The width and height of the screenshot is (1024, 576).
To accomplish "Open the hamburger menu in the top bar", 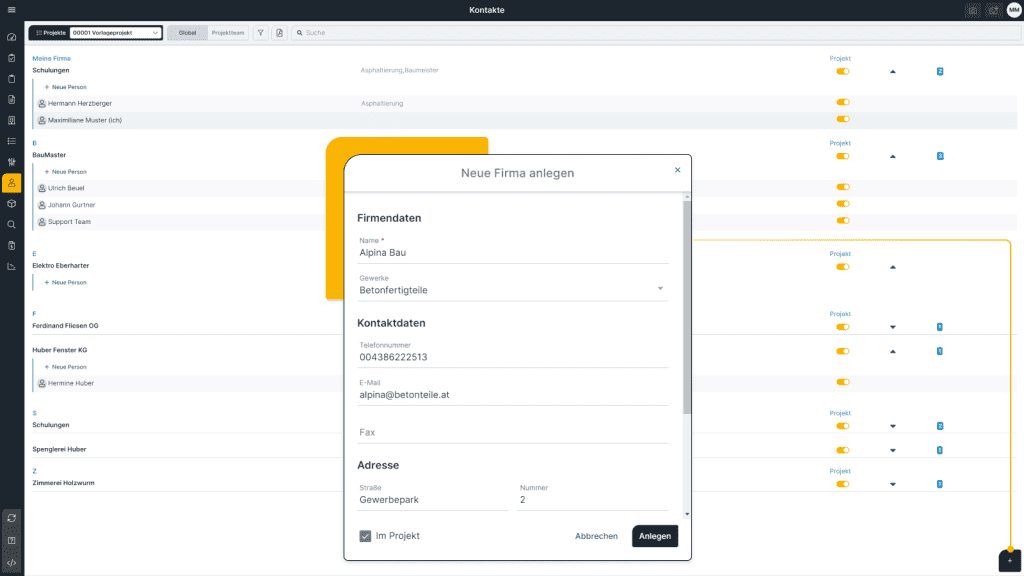I will (11, 10).
